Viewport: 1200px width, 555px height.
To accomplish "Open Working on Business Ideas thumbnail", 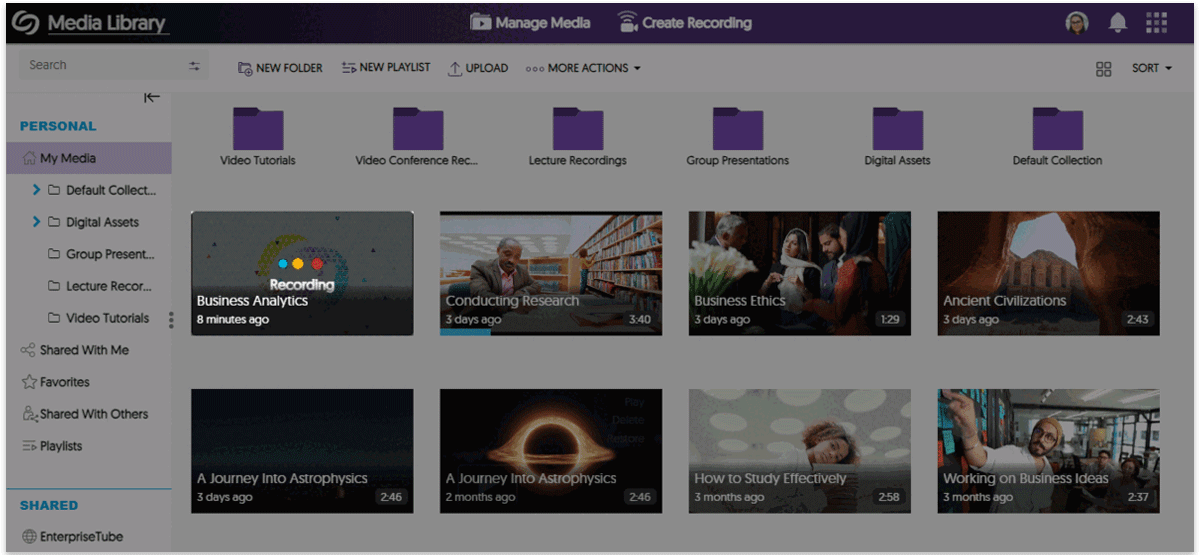I will [x=1049, y=451].
